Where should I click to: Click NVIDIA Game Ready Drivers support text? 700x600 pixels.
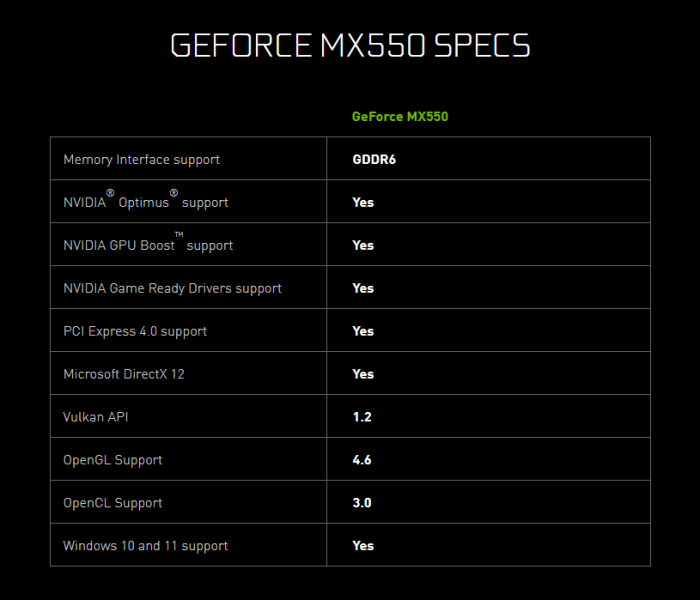coord(172,288)
